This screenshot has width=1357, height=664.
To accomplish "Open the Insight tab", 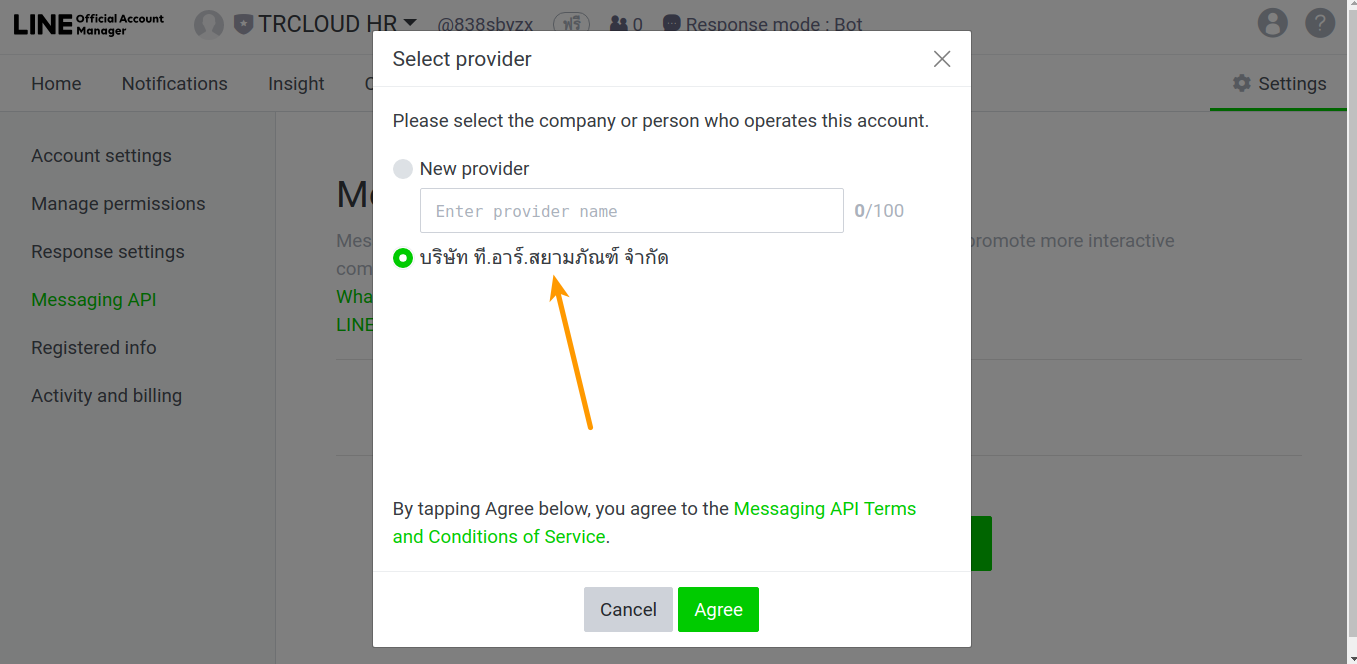I will pyautogui.click(x=296, y=84).
